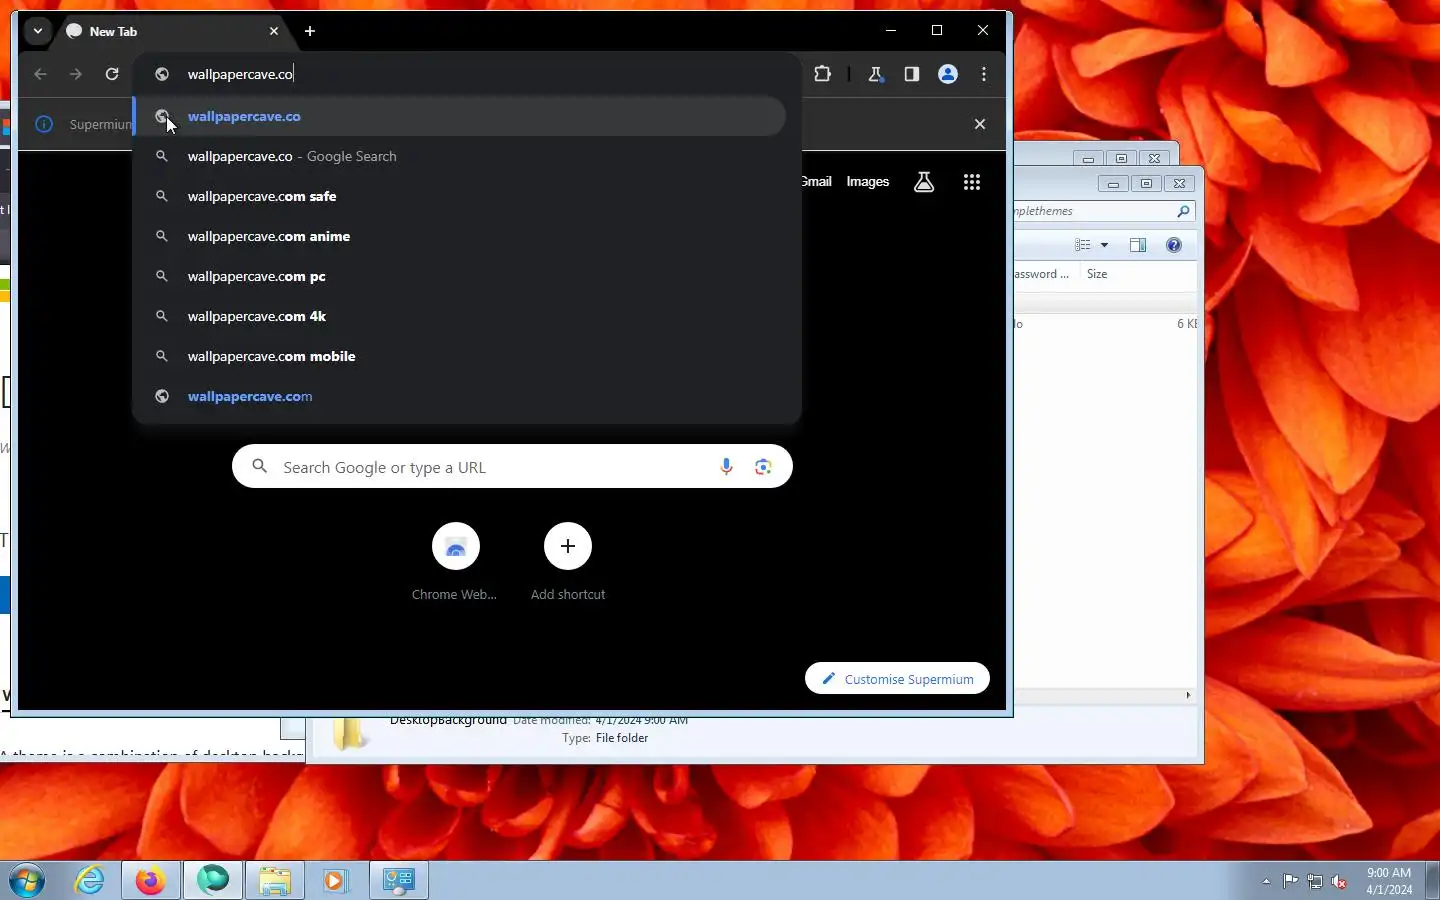This screenshot has width=1440, height=900.
Task: Open the Extensions puzzle icon
Action: (x=822, y=74)
